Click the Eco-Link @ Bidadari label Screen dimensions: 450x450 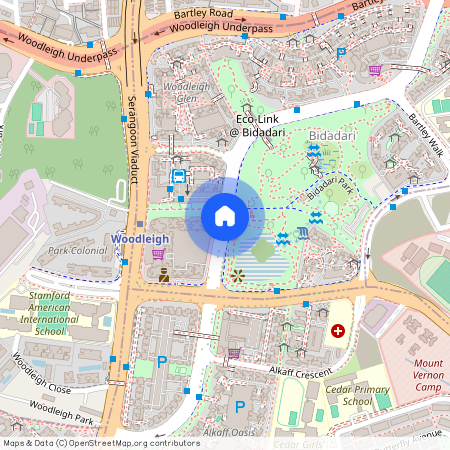(257, 126)
